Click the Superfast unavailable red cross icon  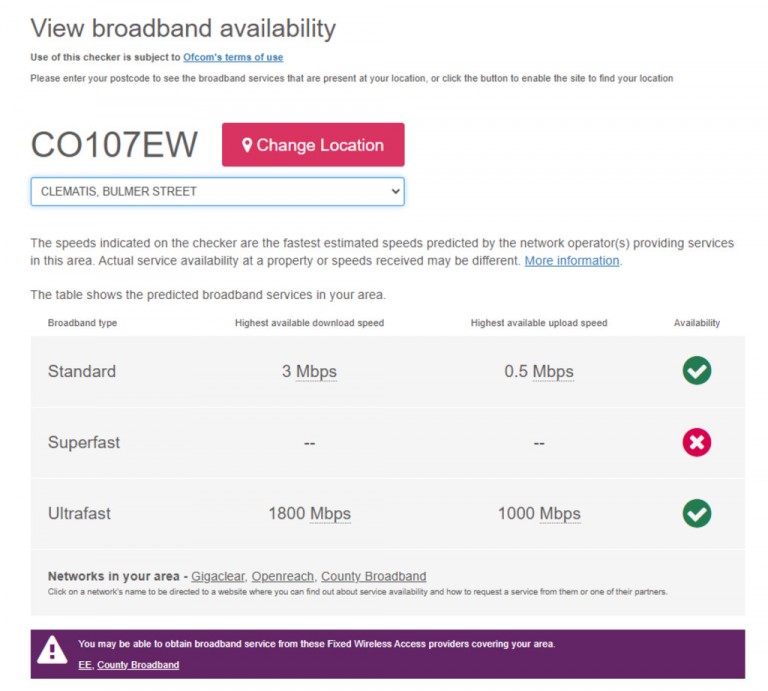click(696, 442)
